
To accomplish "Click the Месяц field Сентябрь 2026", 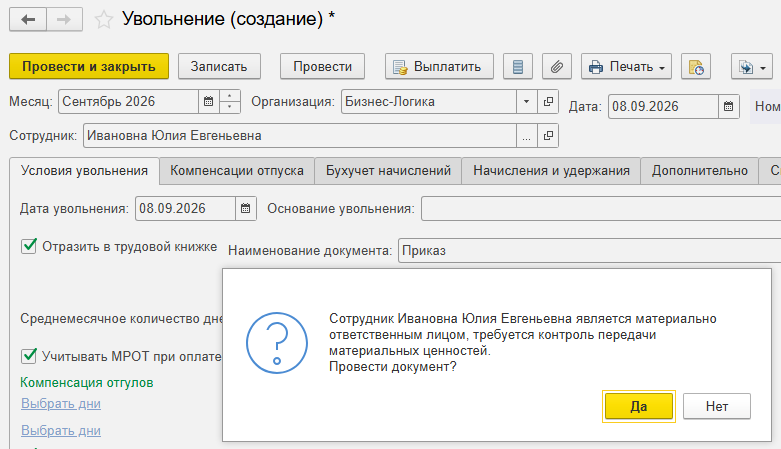I will (129, 102).
